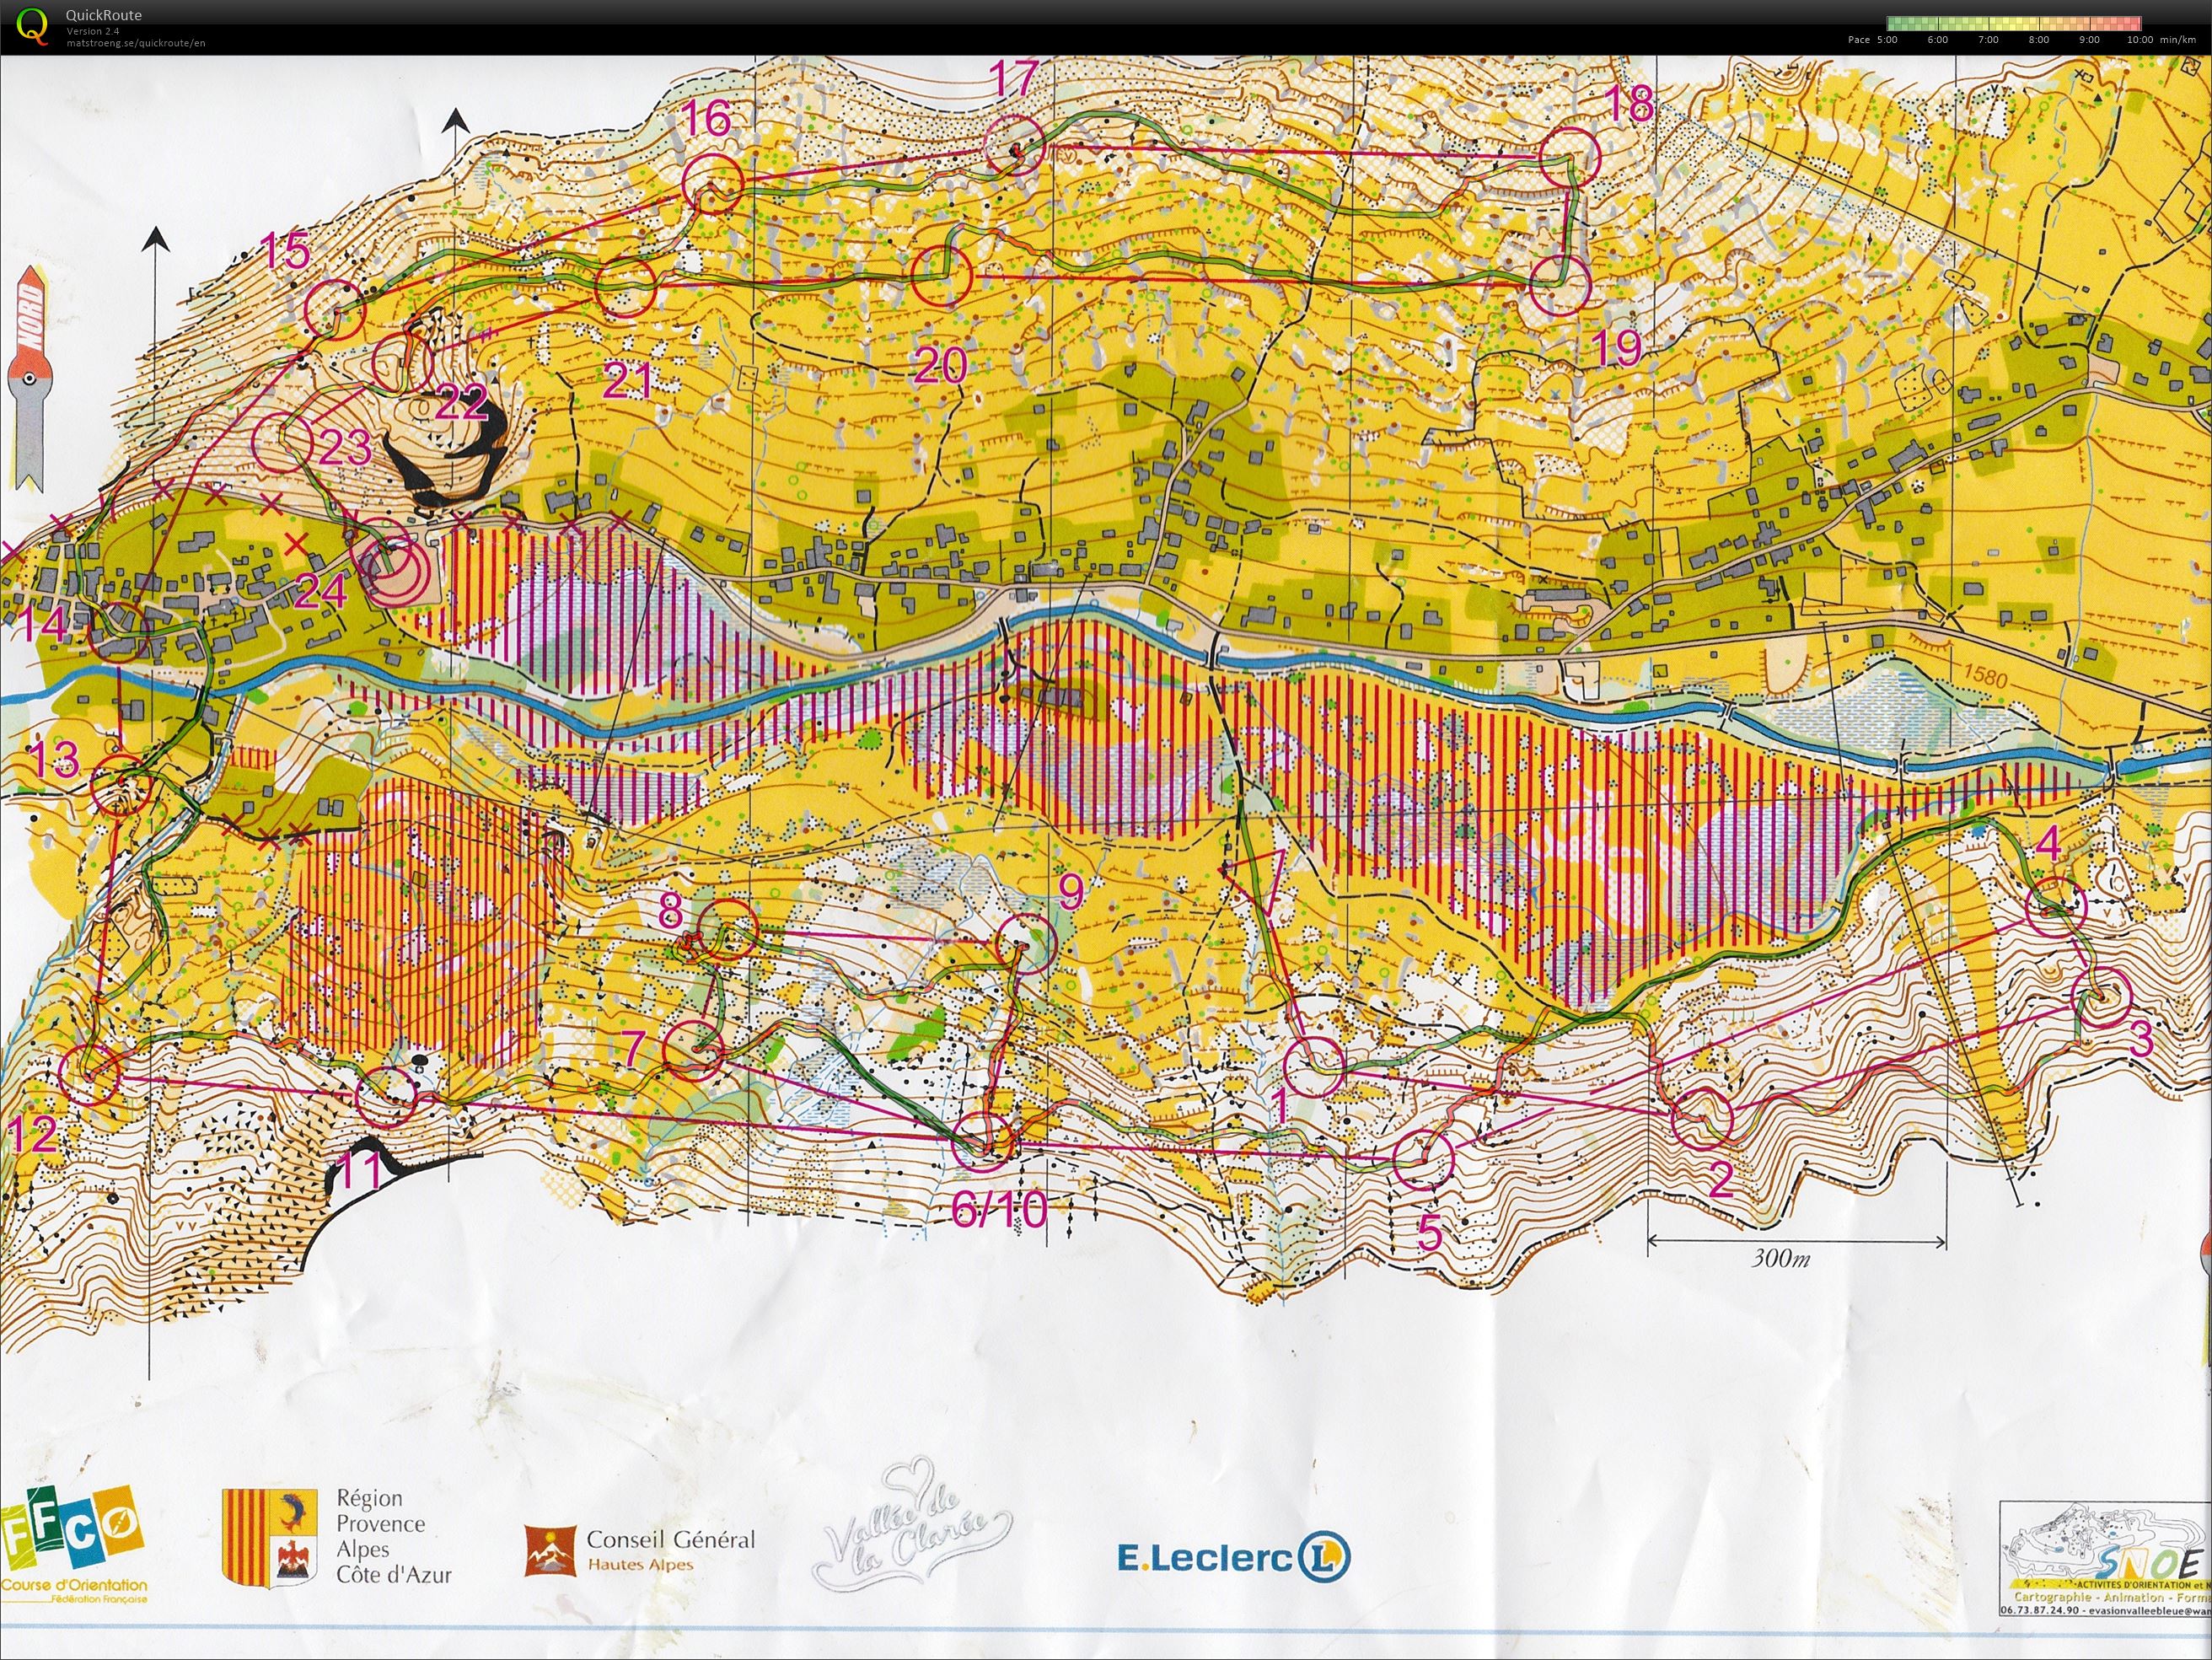Select the control 2 circle

tap(1702, 1117)
